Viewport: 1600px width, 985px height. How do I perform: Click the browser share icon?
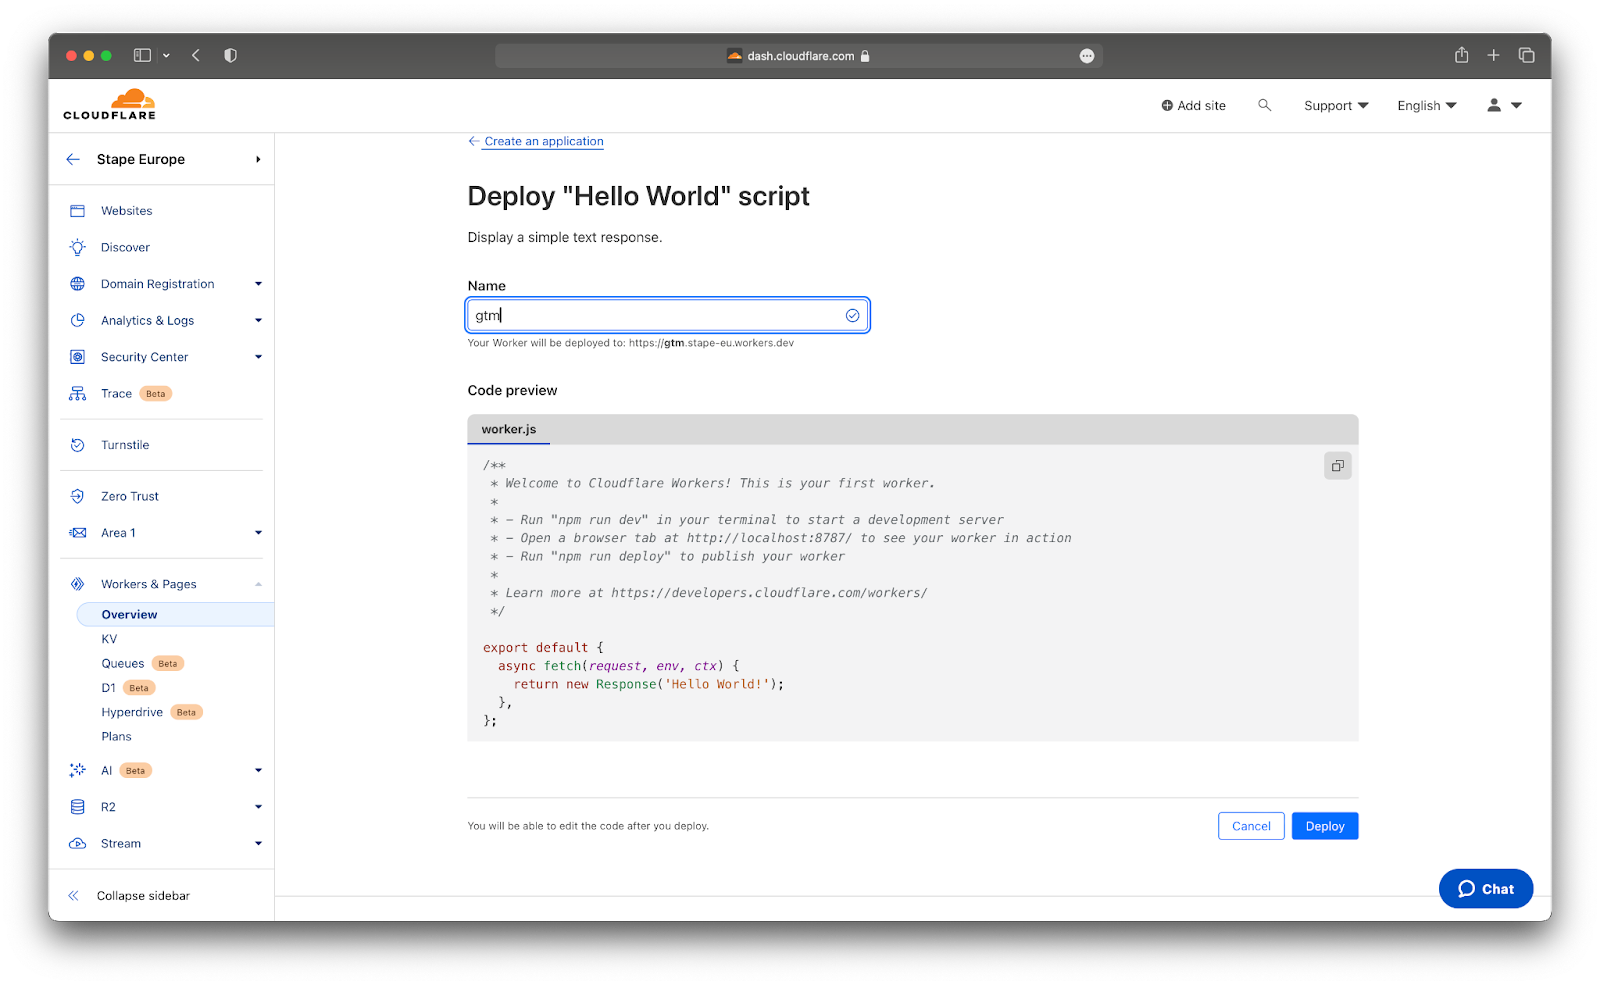click(x=1461, y=55)
